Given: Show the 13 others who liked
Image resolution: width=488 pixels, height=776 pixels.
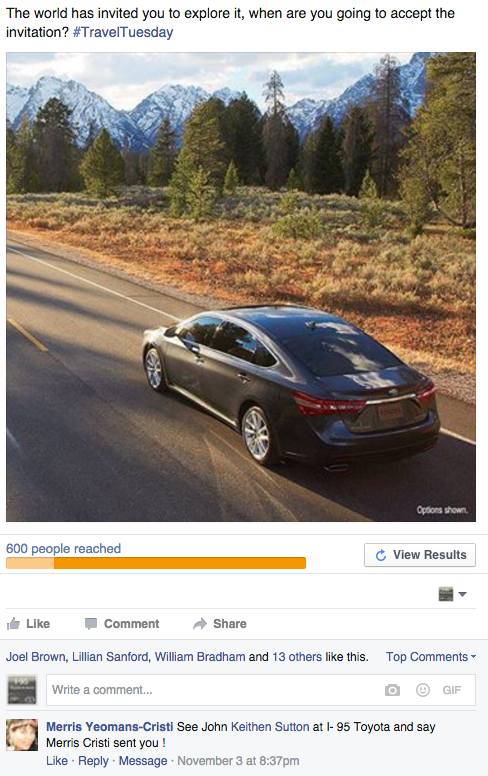Looking at the screenshot, I should point(297,657).
